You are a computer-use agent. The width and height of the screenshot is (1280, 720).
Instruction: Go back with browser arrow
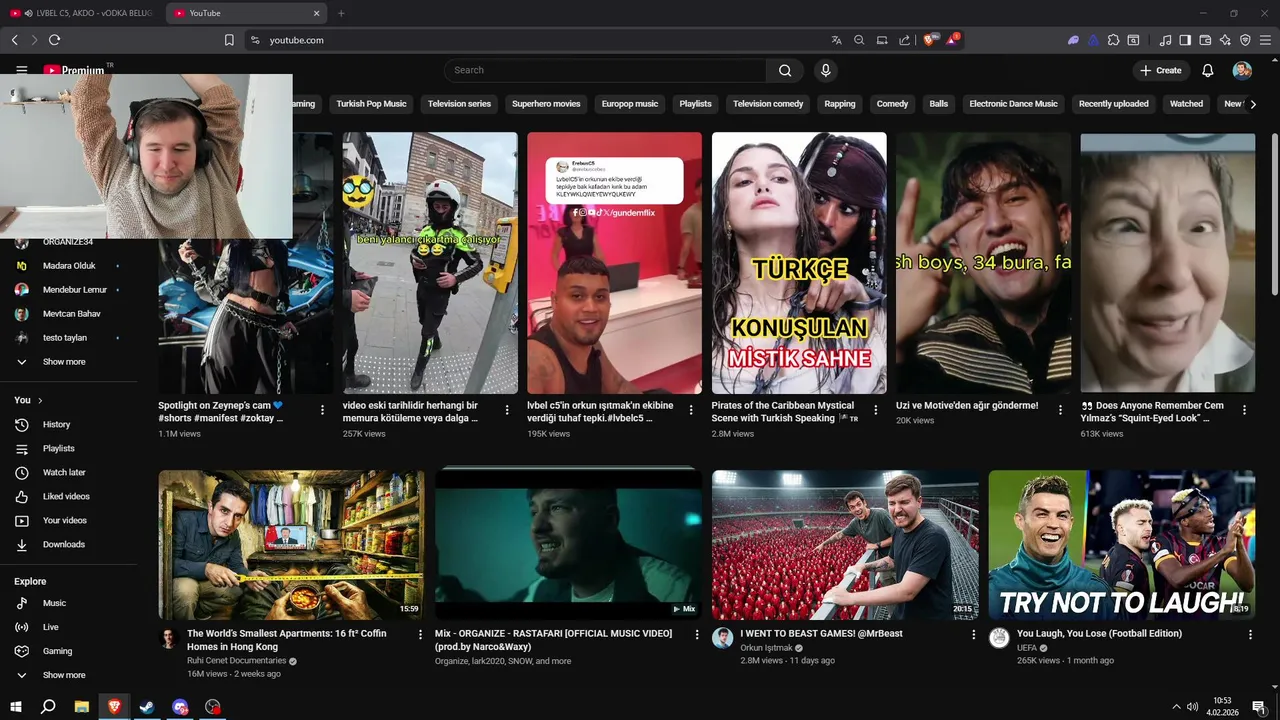(x=14, y=40)
